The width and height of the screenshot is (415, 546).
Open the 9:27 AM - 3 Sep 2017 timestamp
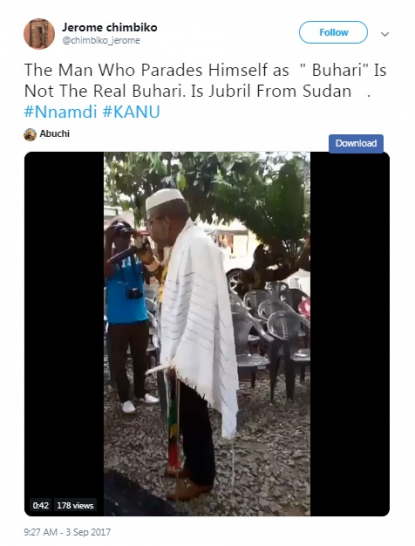pos(67,532)
